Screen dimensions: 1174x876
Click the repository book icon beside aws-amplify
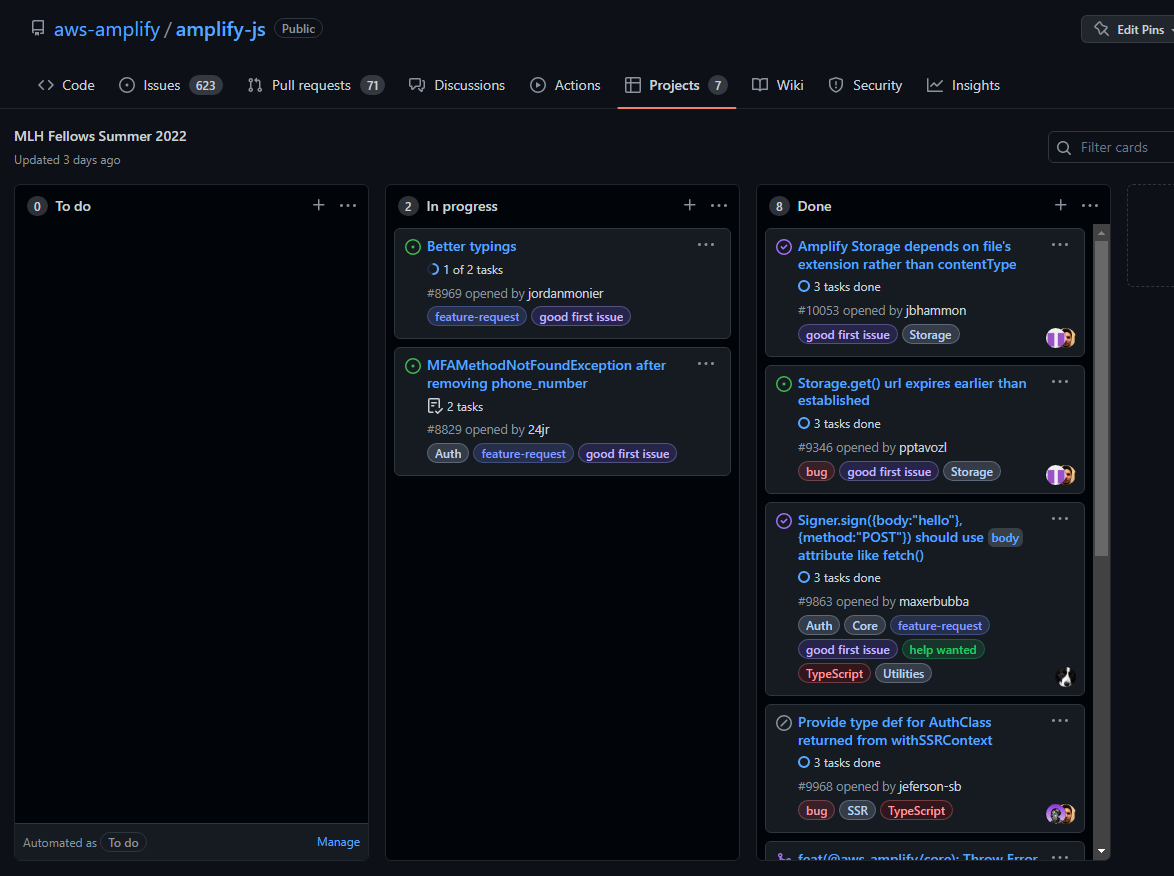(x=37, y=28)
